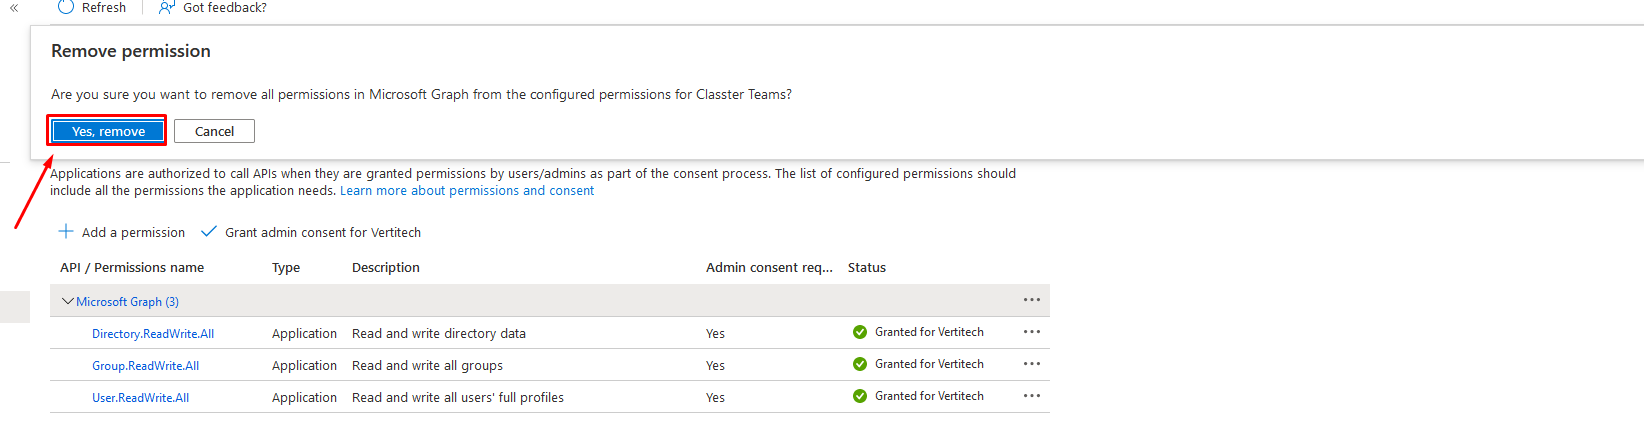
Task: Collapse the side menu with double-chevron
Action: pos(14,8)
